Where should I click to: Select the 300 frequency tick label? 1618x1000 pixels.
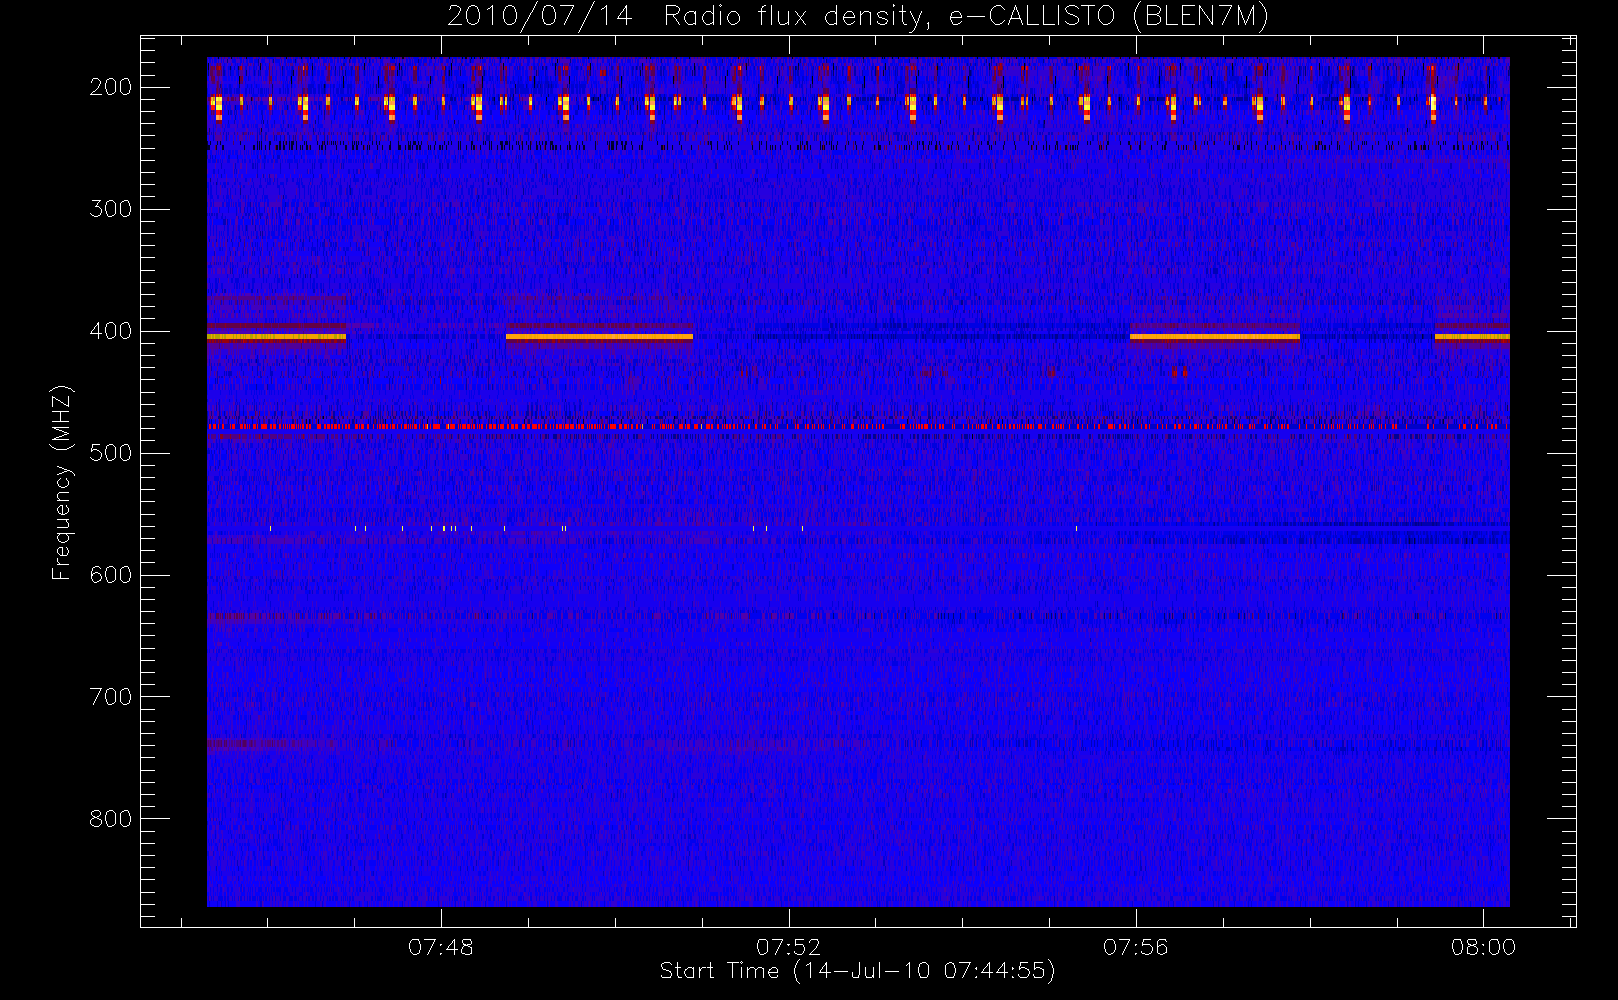pyautogui.click(x=110, y=209)
